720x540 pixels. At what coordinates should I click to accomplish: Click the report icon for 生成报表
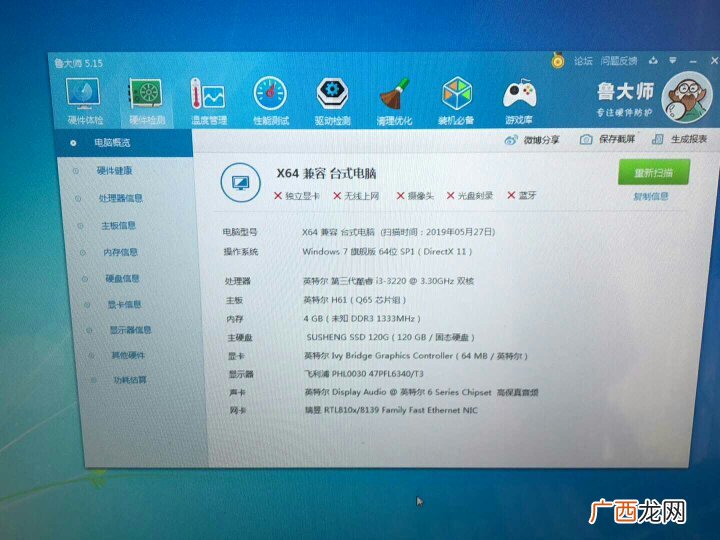[658, 139]
